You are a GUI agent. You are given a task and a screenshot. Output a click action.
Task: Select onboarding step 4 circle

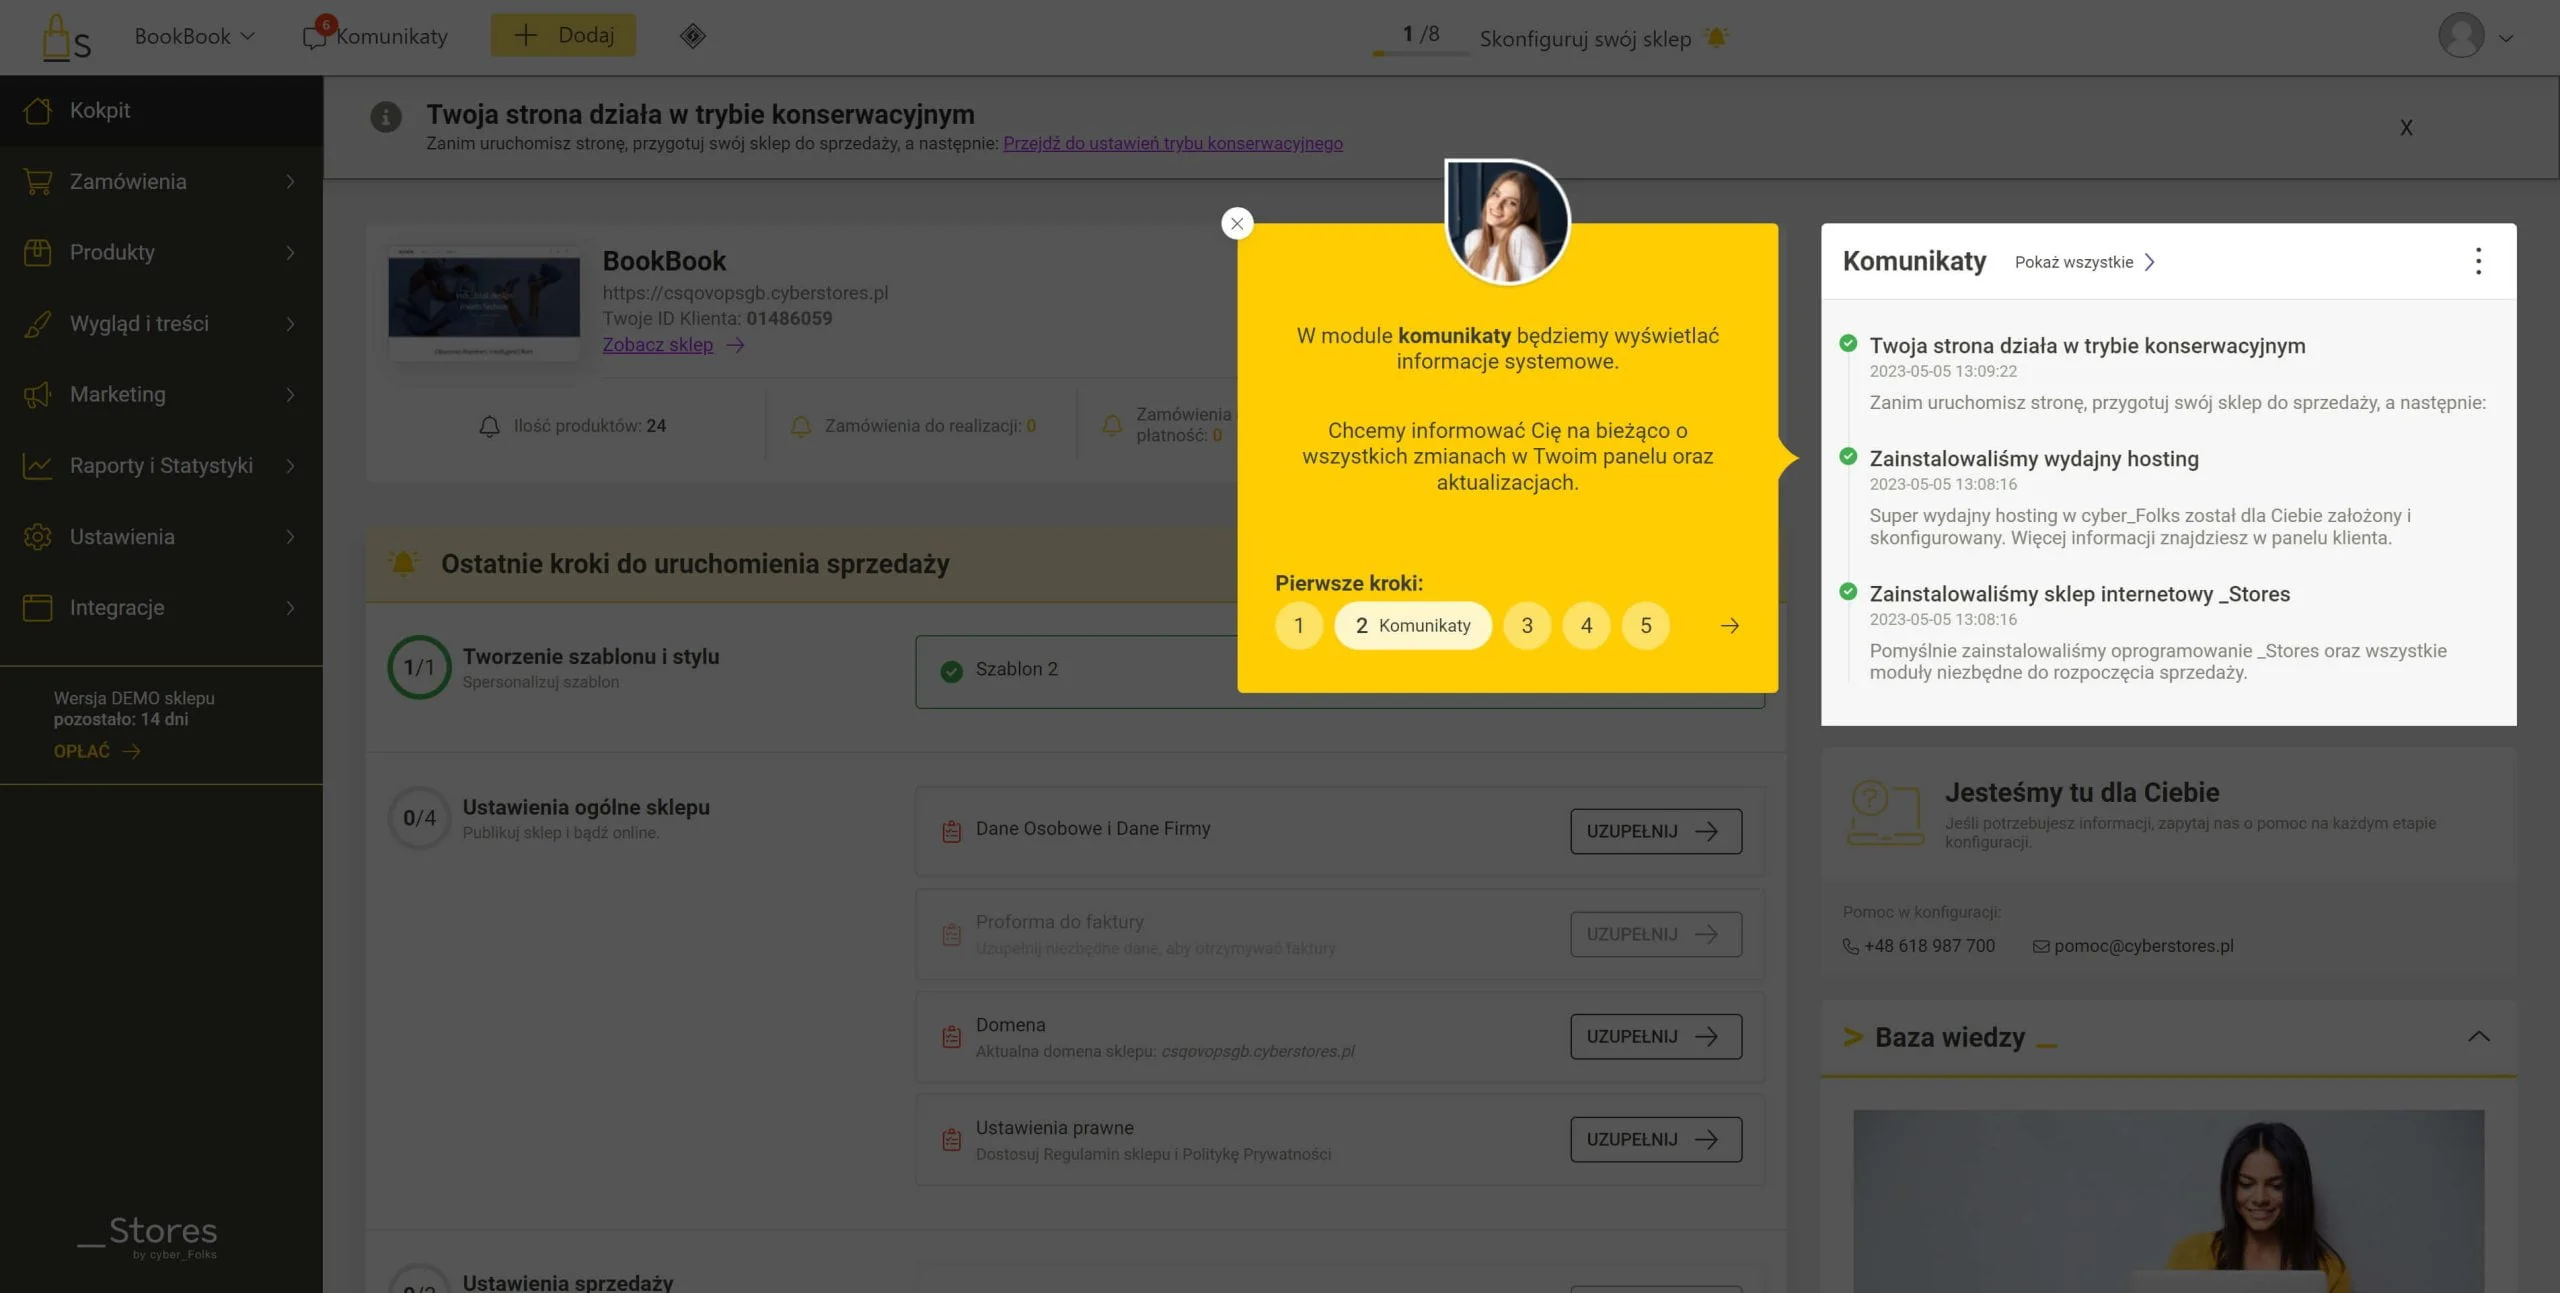1586,625
